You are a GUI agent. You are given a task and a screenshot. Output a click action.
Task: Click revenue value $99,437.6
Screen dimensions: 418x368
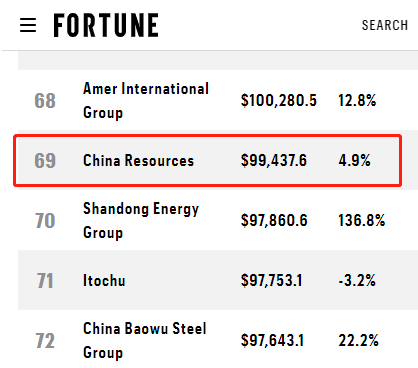[x=274, y=160]
